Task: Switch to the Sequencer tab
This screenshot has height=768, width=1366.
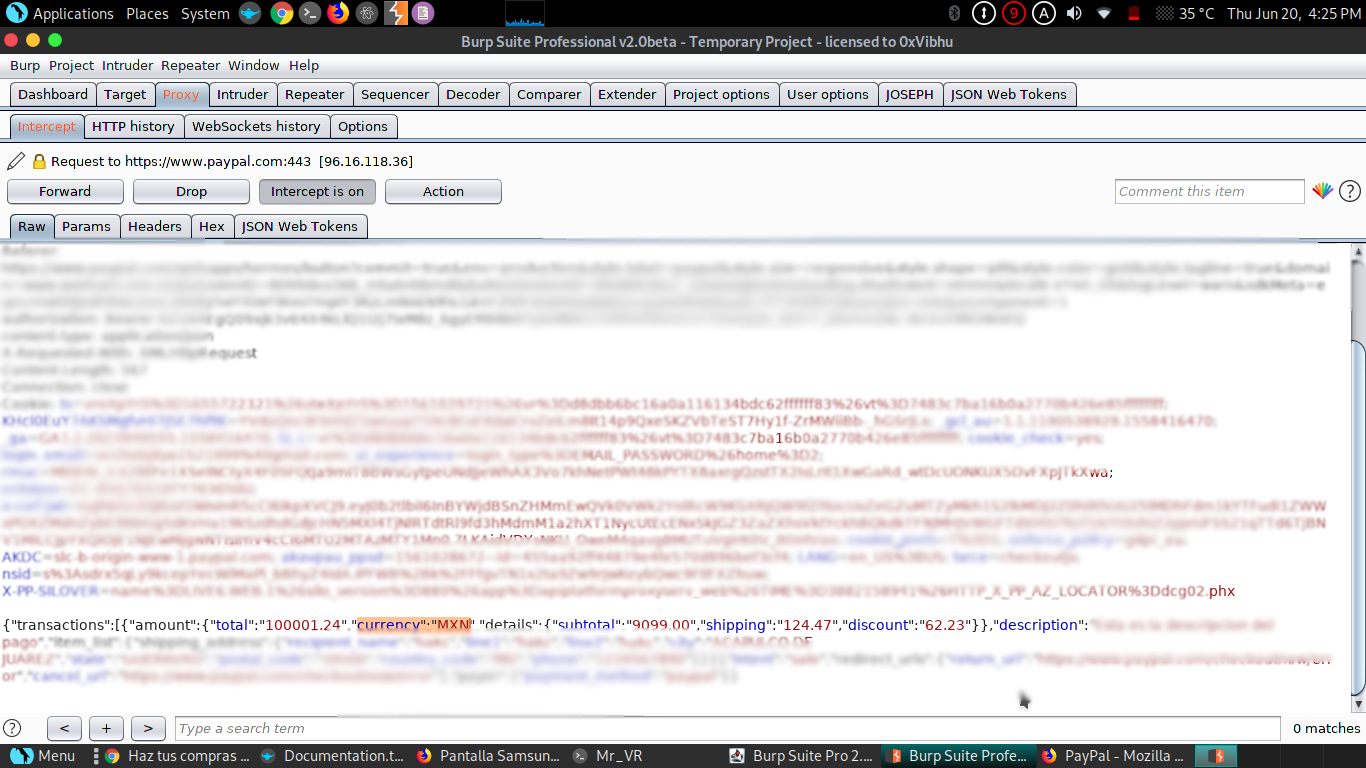Action: pyautogui.click(x=395, y=94)
